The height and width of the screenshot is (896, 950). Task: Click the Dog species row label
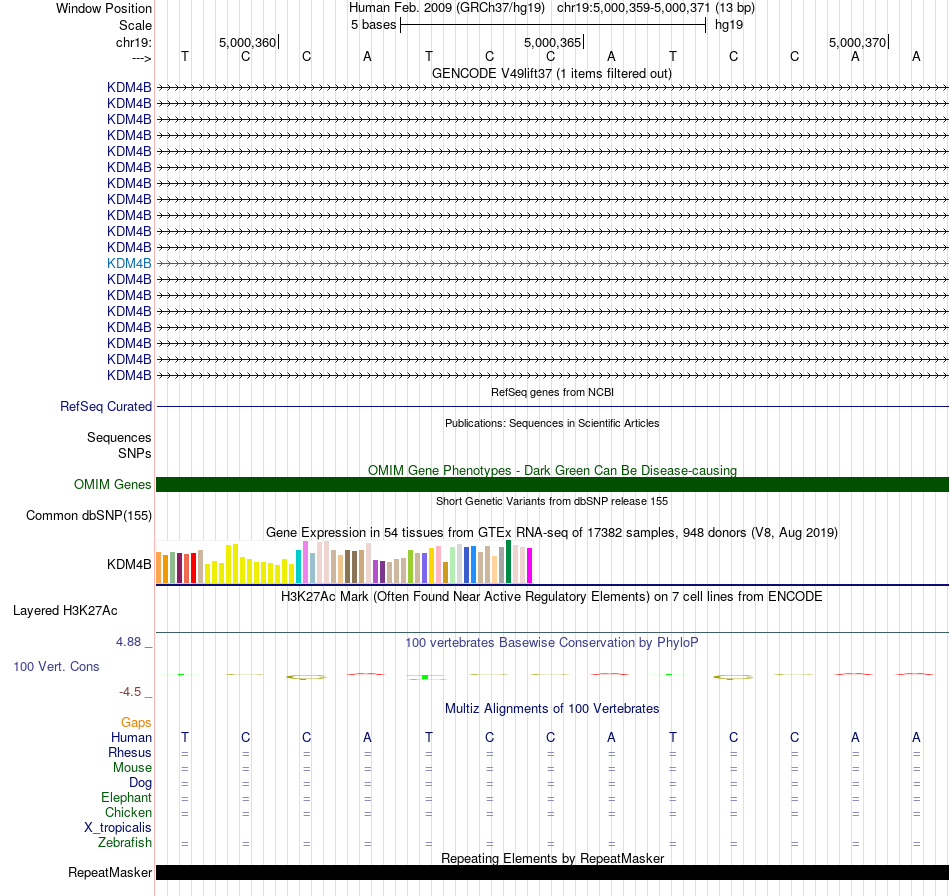pyautogui.click(x=140, y=783)
